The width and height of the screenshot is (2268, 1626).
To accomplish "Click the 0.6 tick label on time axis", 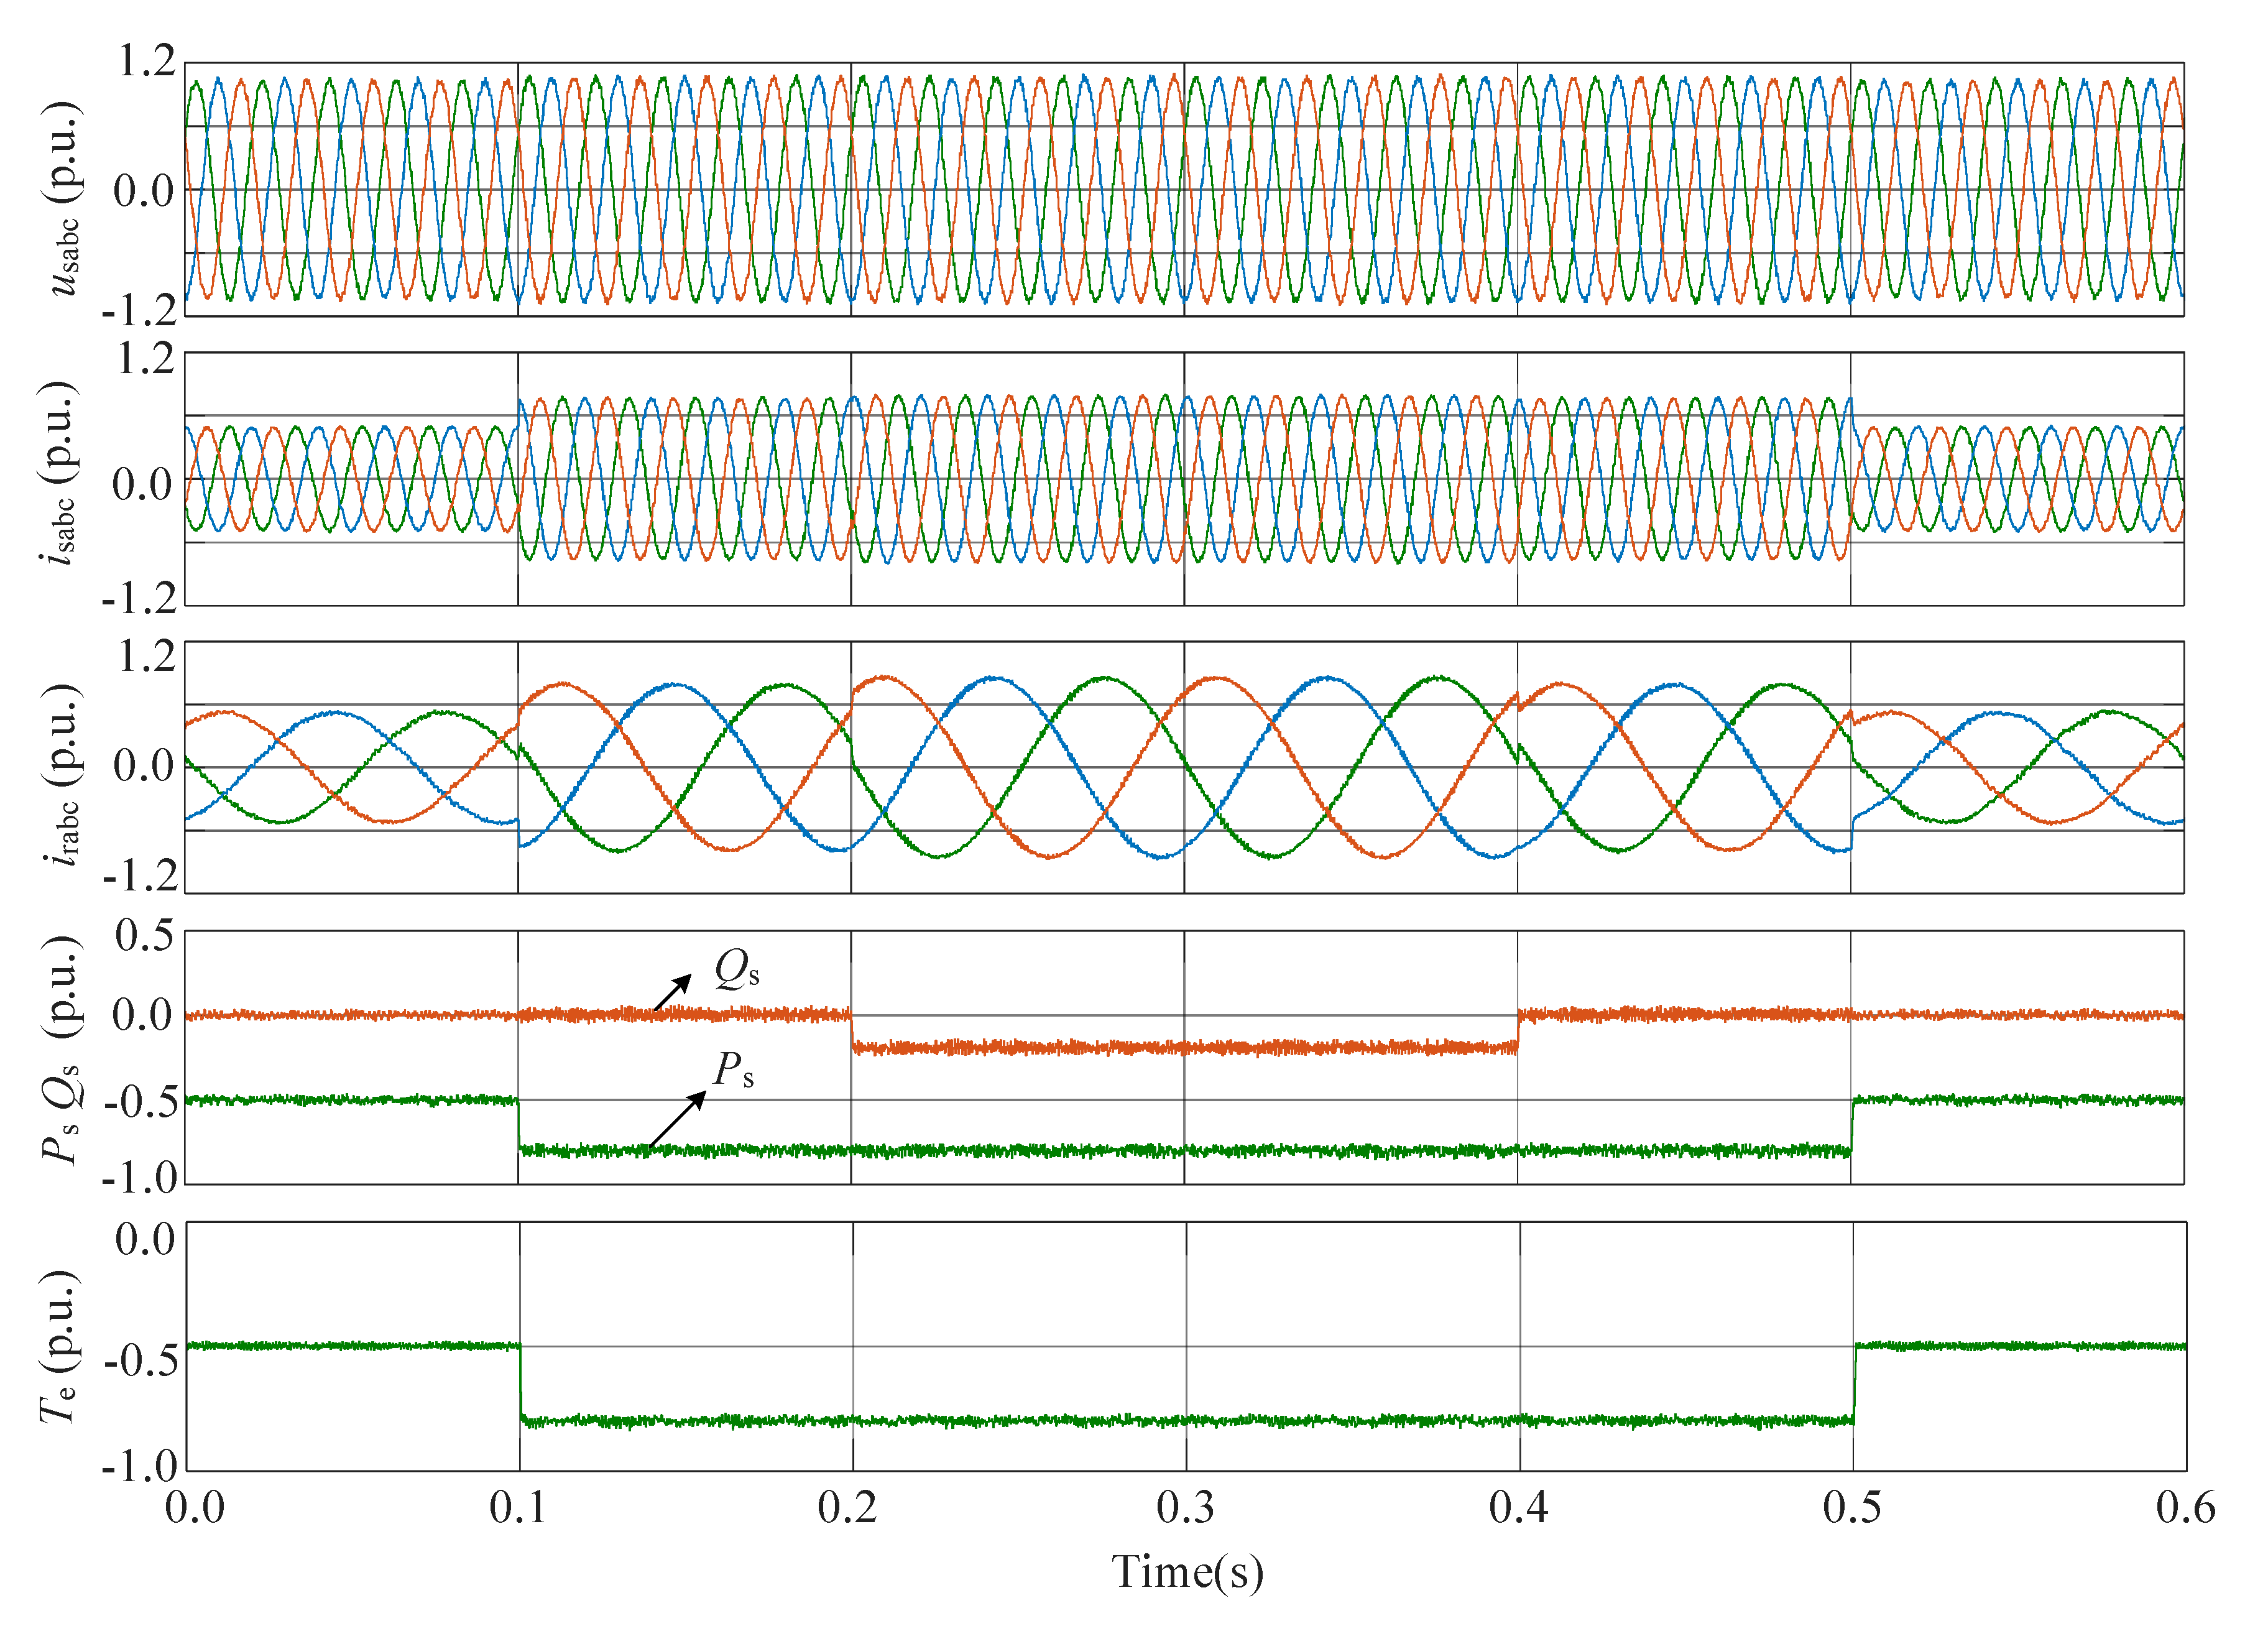I will pos(2185,1507).
